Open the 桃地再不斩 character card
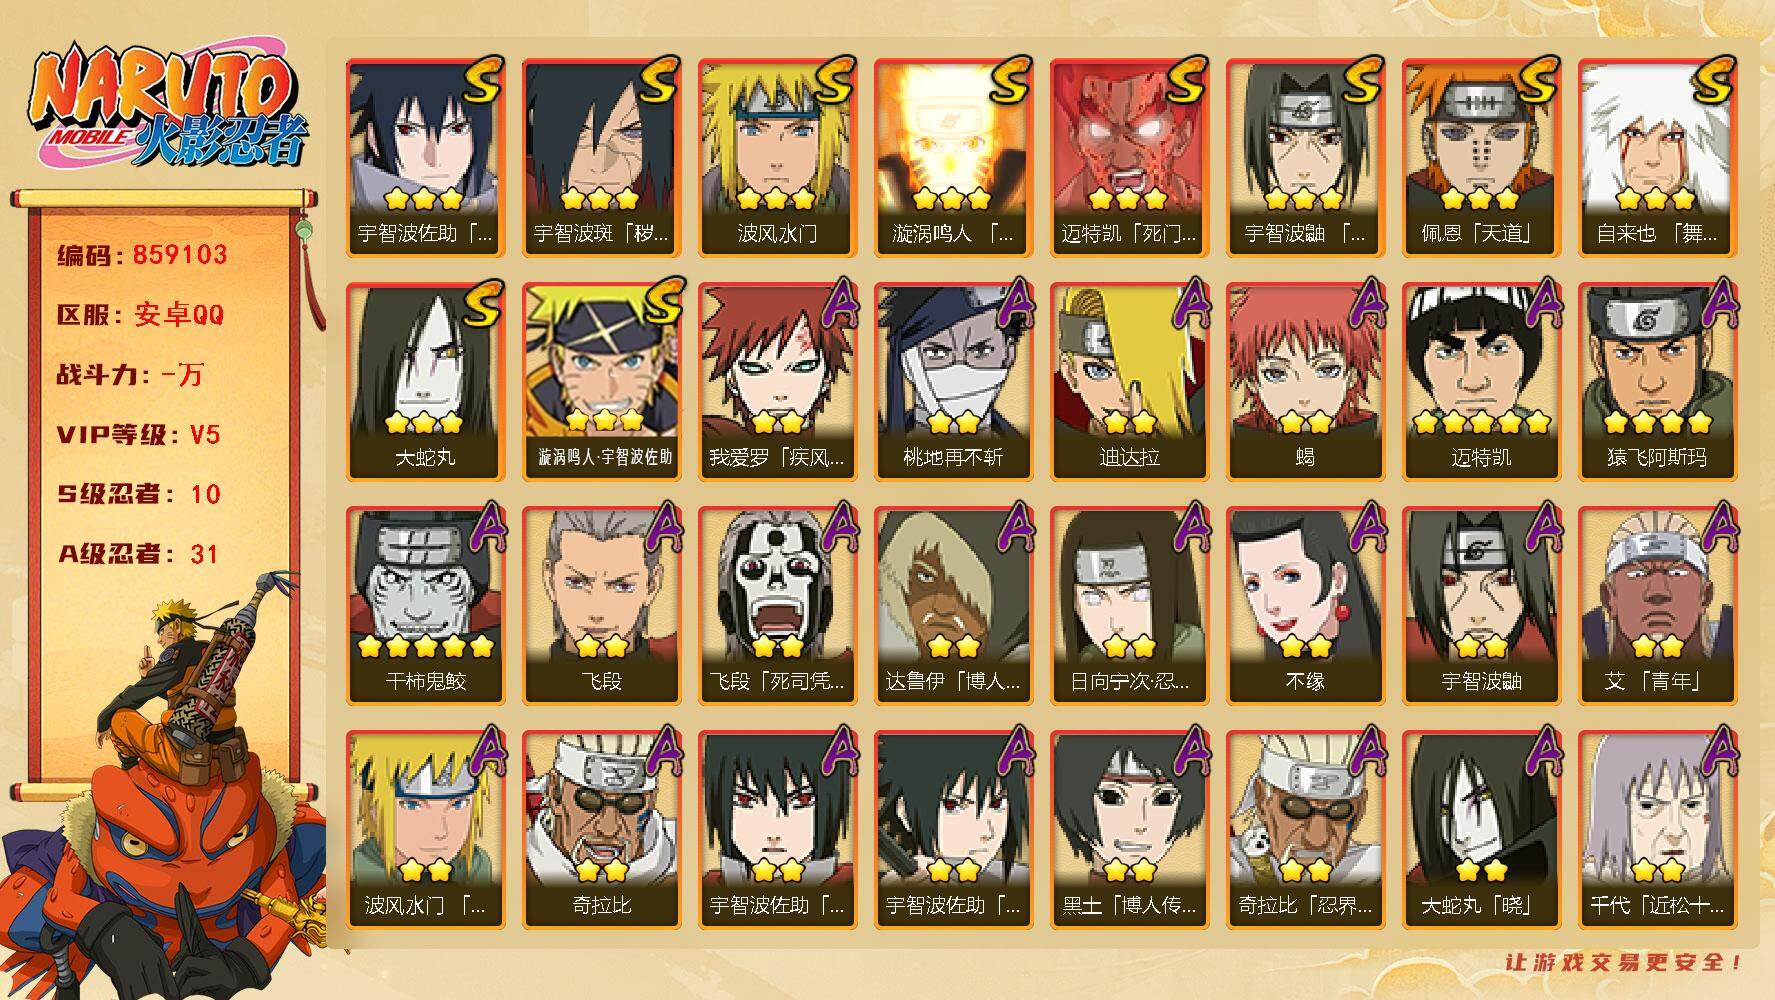Image resolution: width=1775 pixels, height=1000 pixels. tap(953, 381)
